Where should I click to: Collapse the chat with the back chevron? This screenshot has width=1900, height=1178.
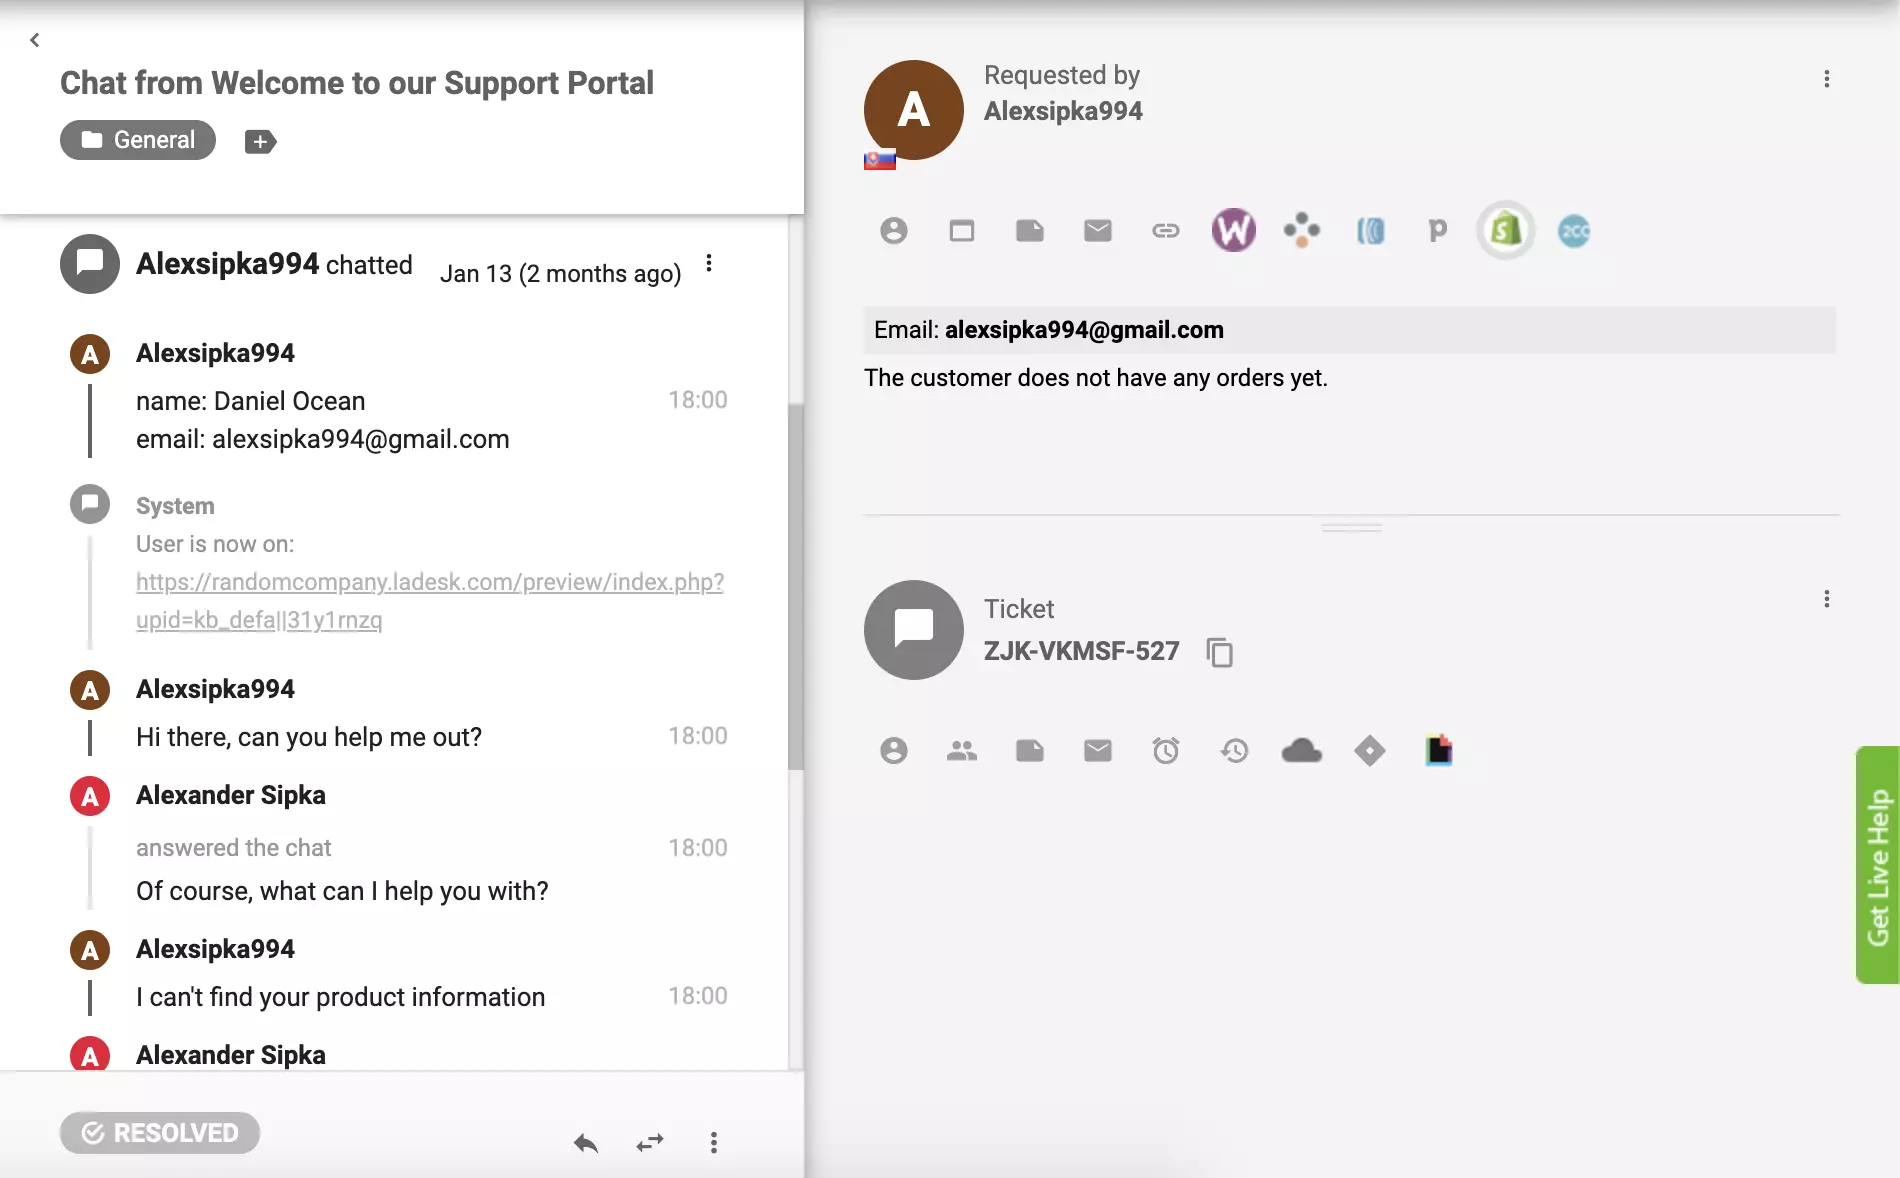tap(34, 40)
